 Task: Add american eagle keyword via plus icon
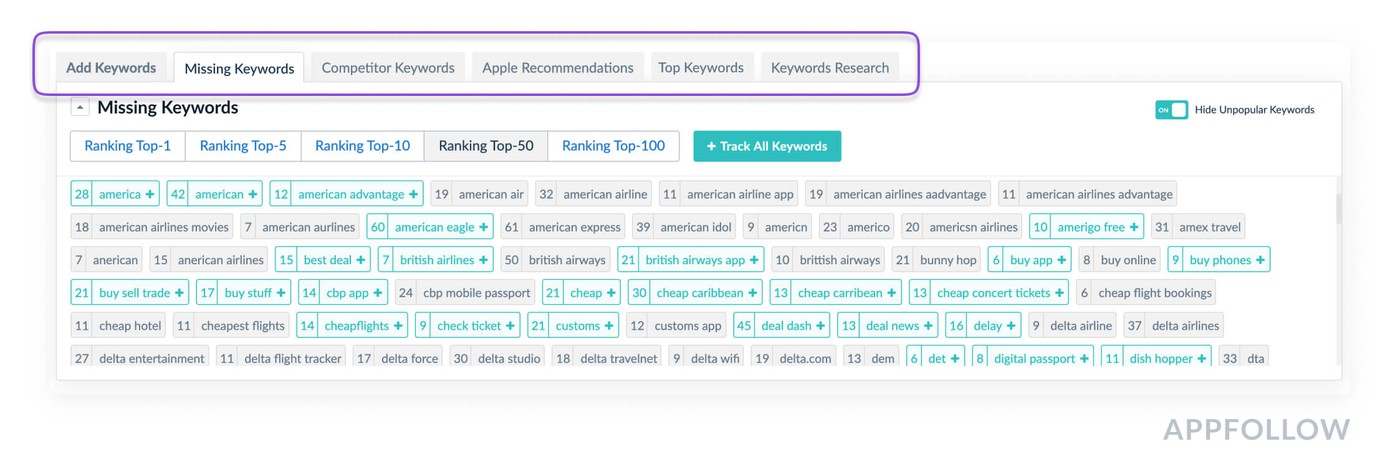tap(483, 227)
